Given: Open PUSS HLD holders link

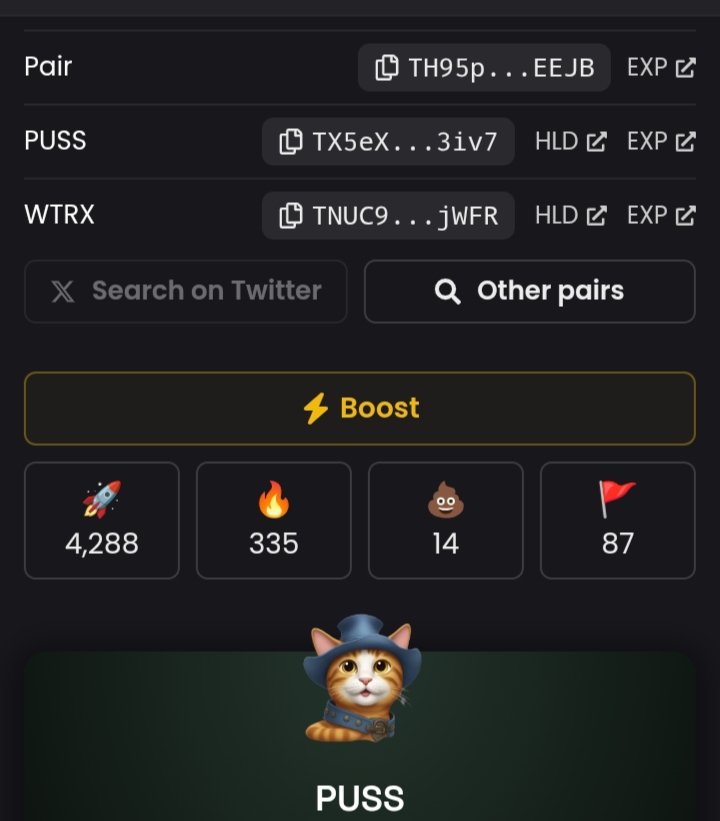Looking at the screenshot, I should tap(571, 141).
